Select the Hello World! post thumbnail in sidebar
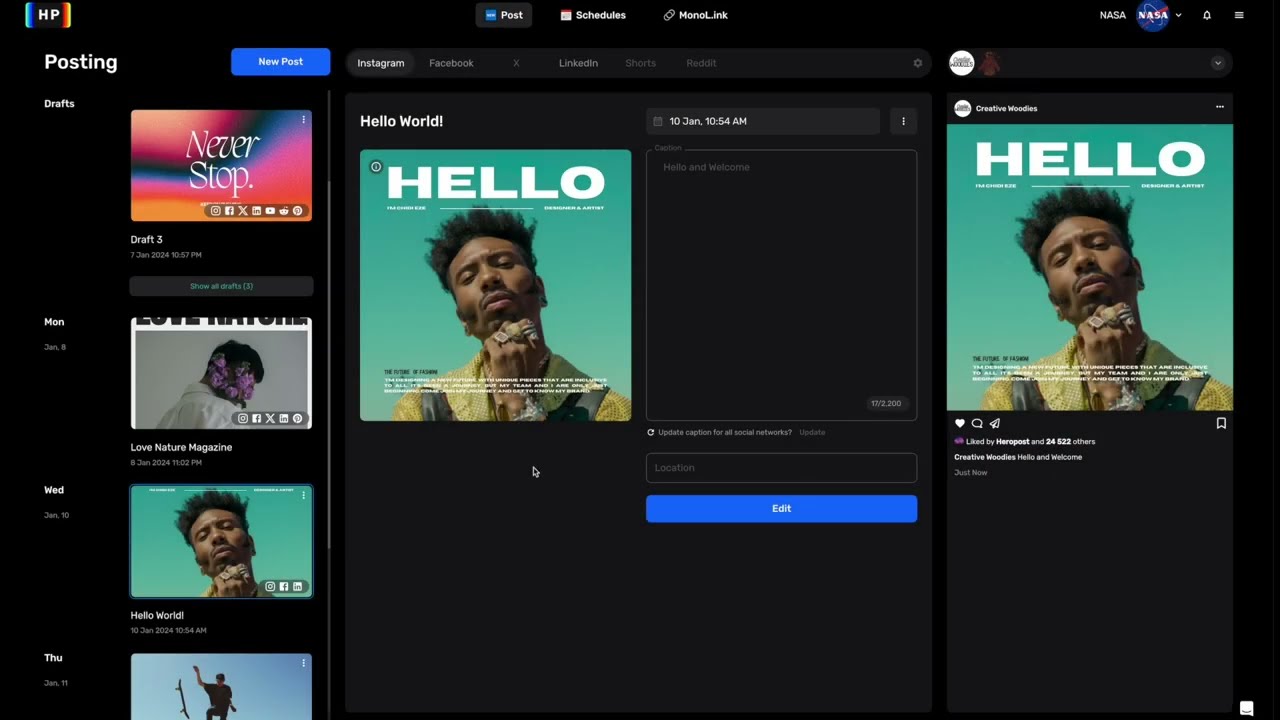 pos(221,541)
